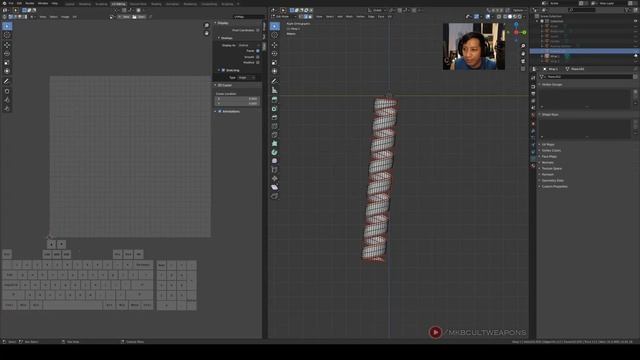Click the New image button

pos(124,17)
